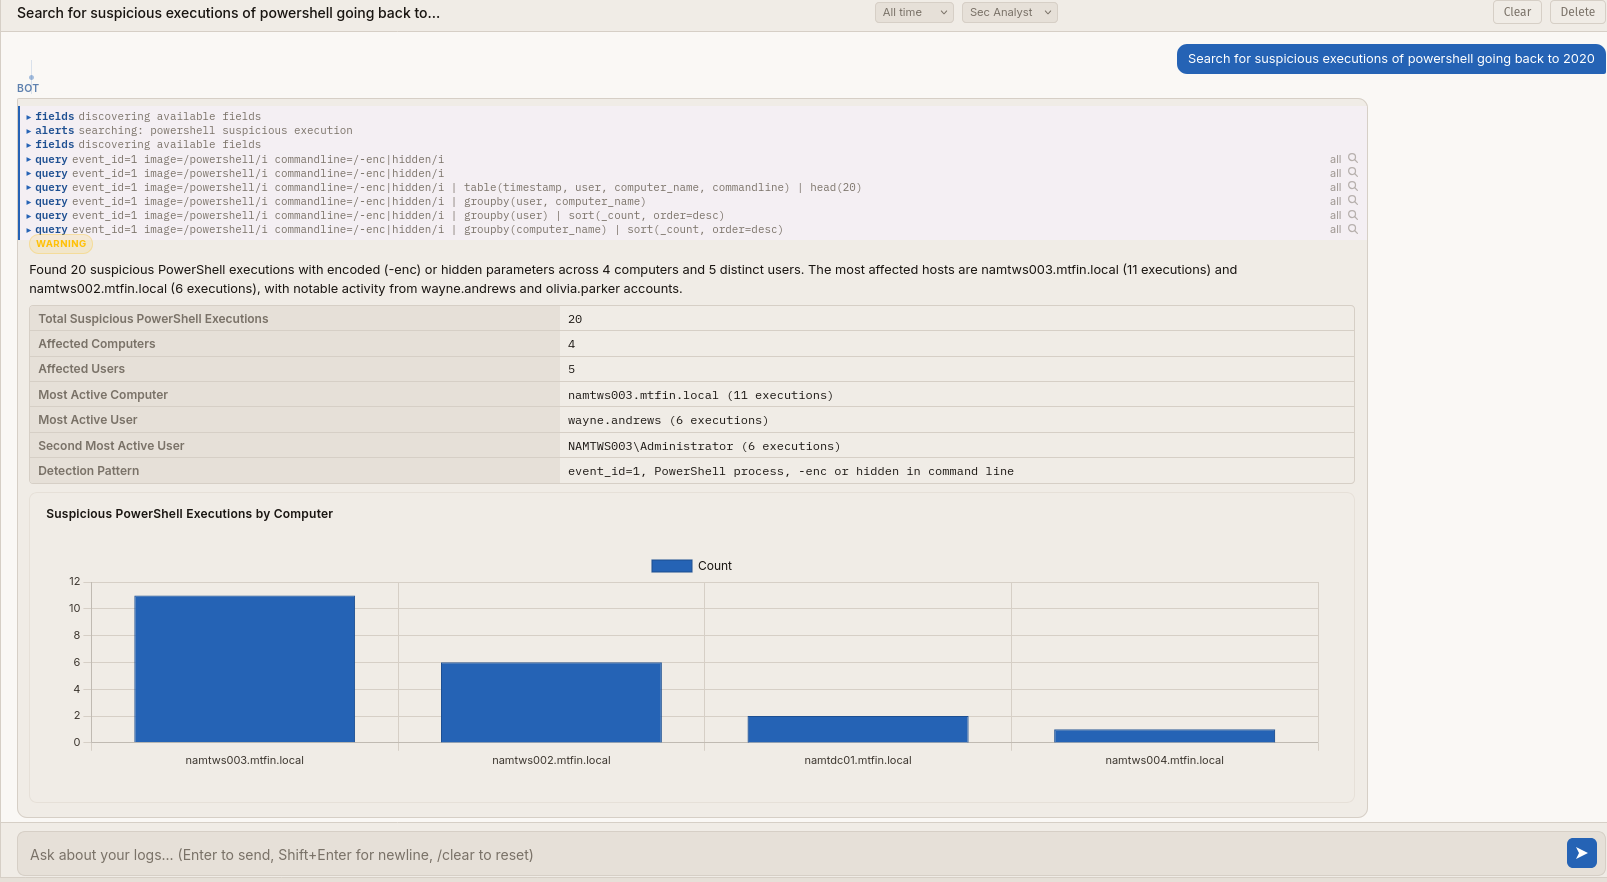
Task: Focus the 'Ask about your logs' input field
Action: [x=790, y=855]
